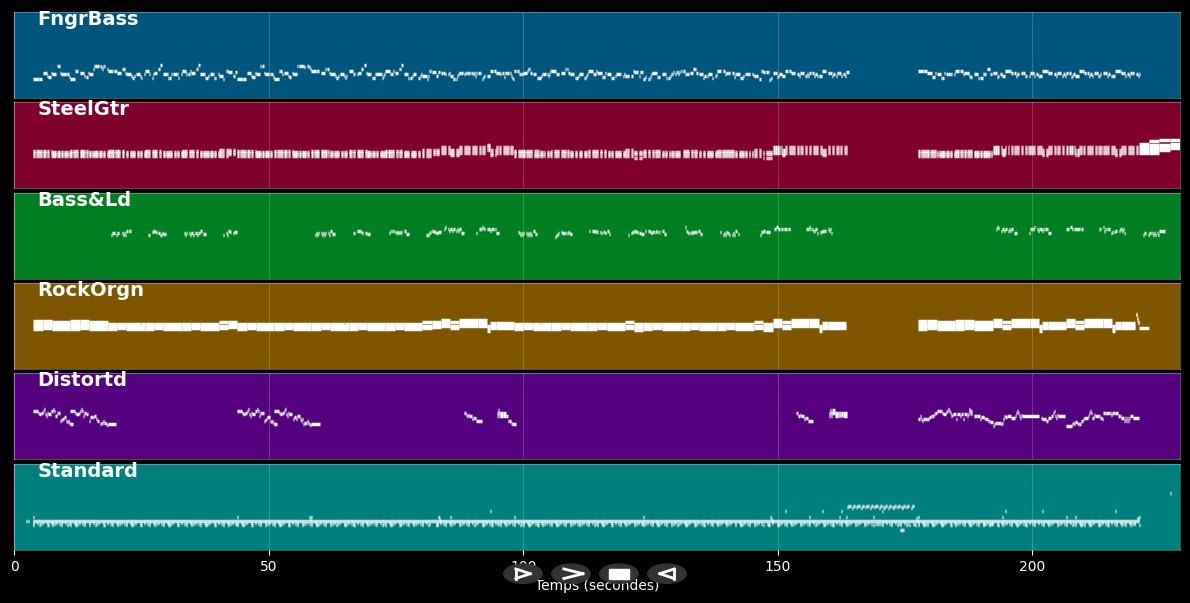Click the Bass&Ld track name
Image resolution: width=1190 pixels, height=603 pixels.
(84, 200)
